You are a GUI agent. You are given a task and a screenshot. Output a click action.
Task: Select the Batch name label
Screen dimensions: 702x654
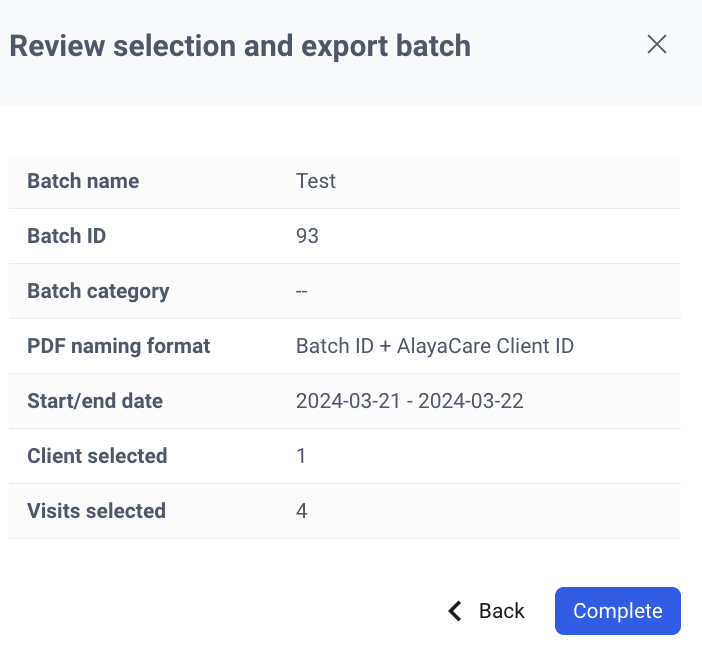tap(83, 181)
